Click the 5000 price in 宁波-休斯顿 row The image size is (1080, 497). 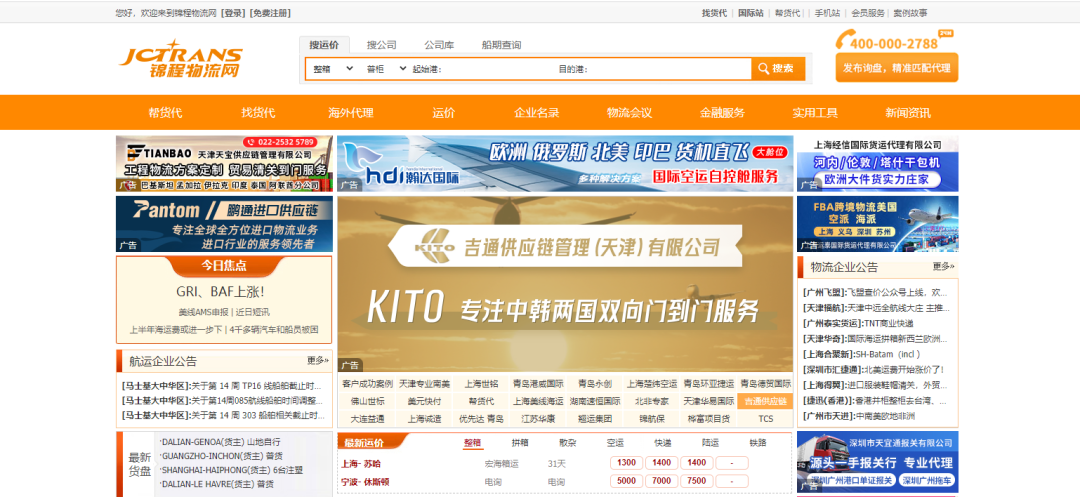pos(626,481)
